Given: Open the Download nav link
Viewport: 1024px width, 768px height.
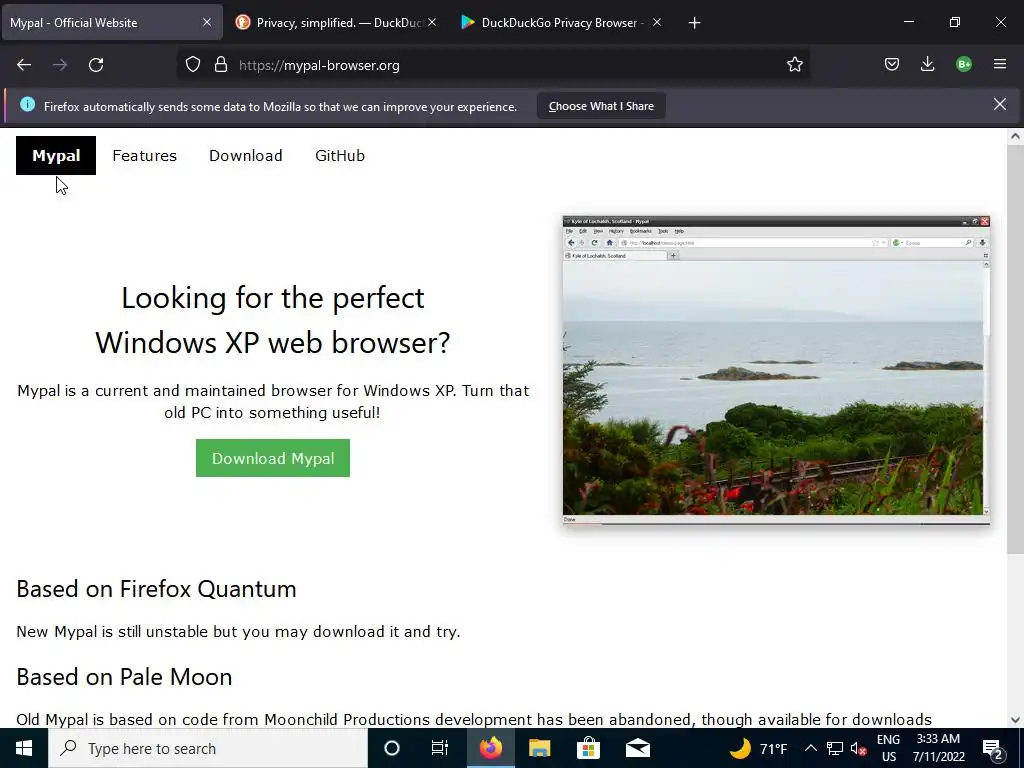Looking at the screenshot, I should coord(246,155).
